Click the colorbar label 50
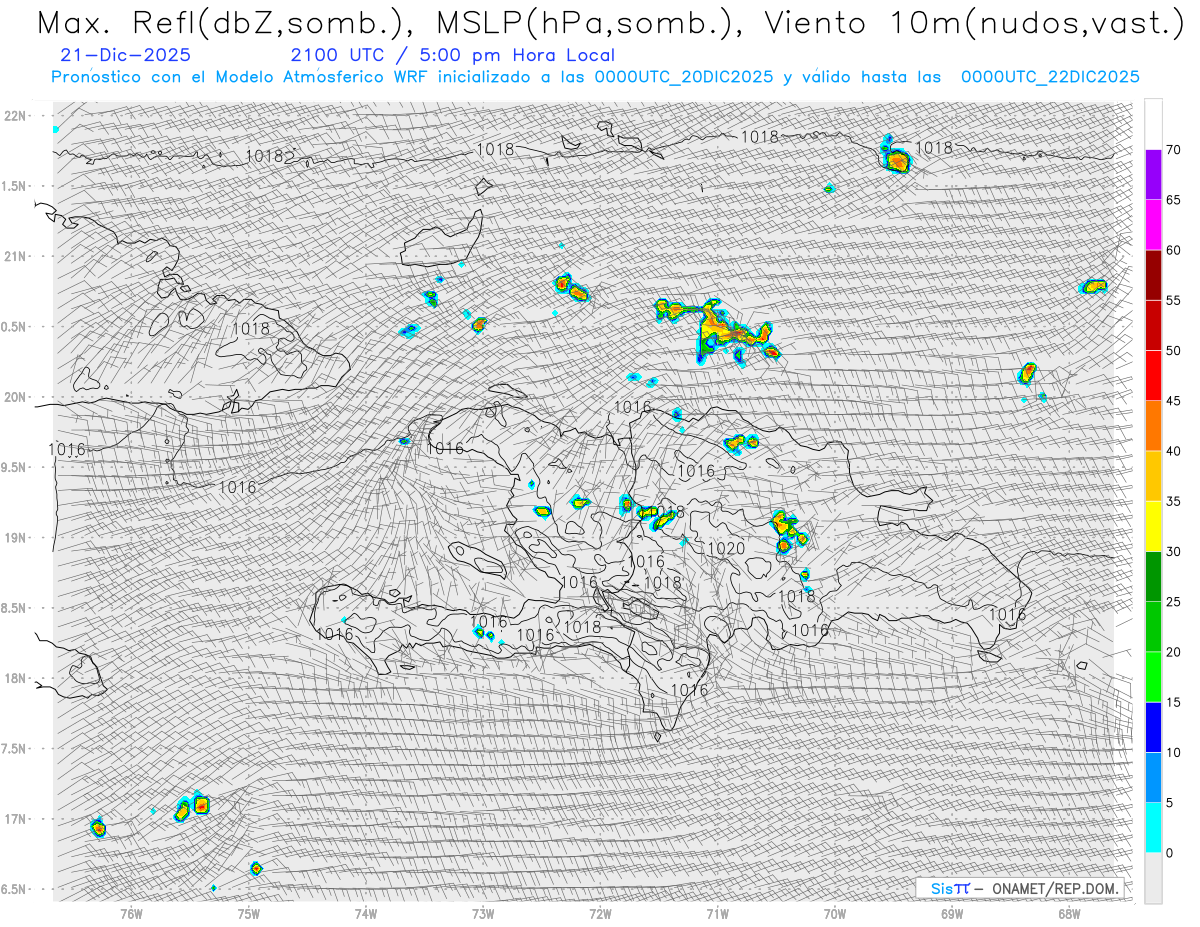This screenshot has width=1200, height=927. click(x=1173, y=351)
